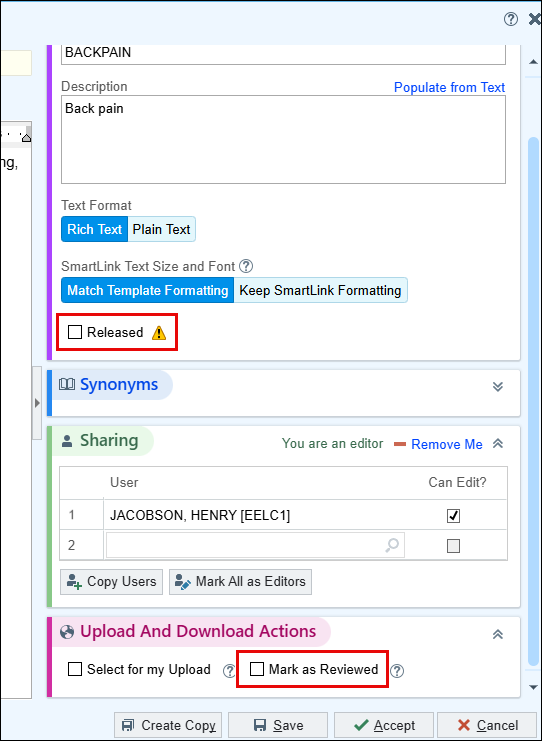
Task: Collapse the Sharing section chevron
Action: (x=498, y=444)
